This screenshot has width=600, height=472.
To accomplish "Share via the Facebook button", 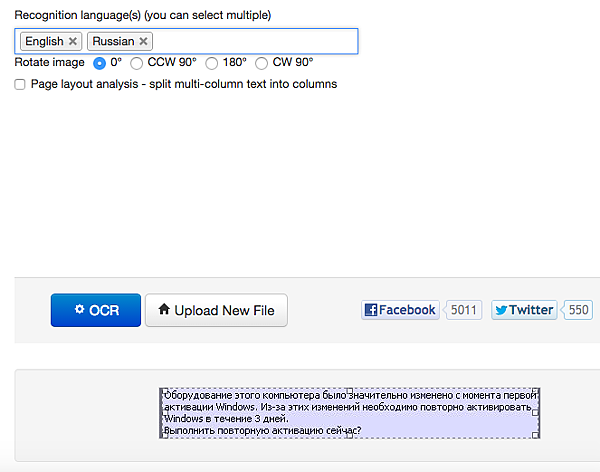I will (400, 310).
